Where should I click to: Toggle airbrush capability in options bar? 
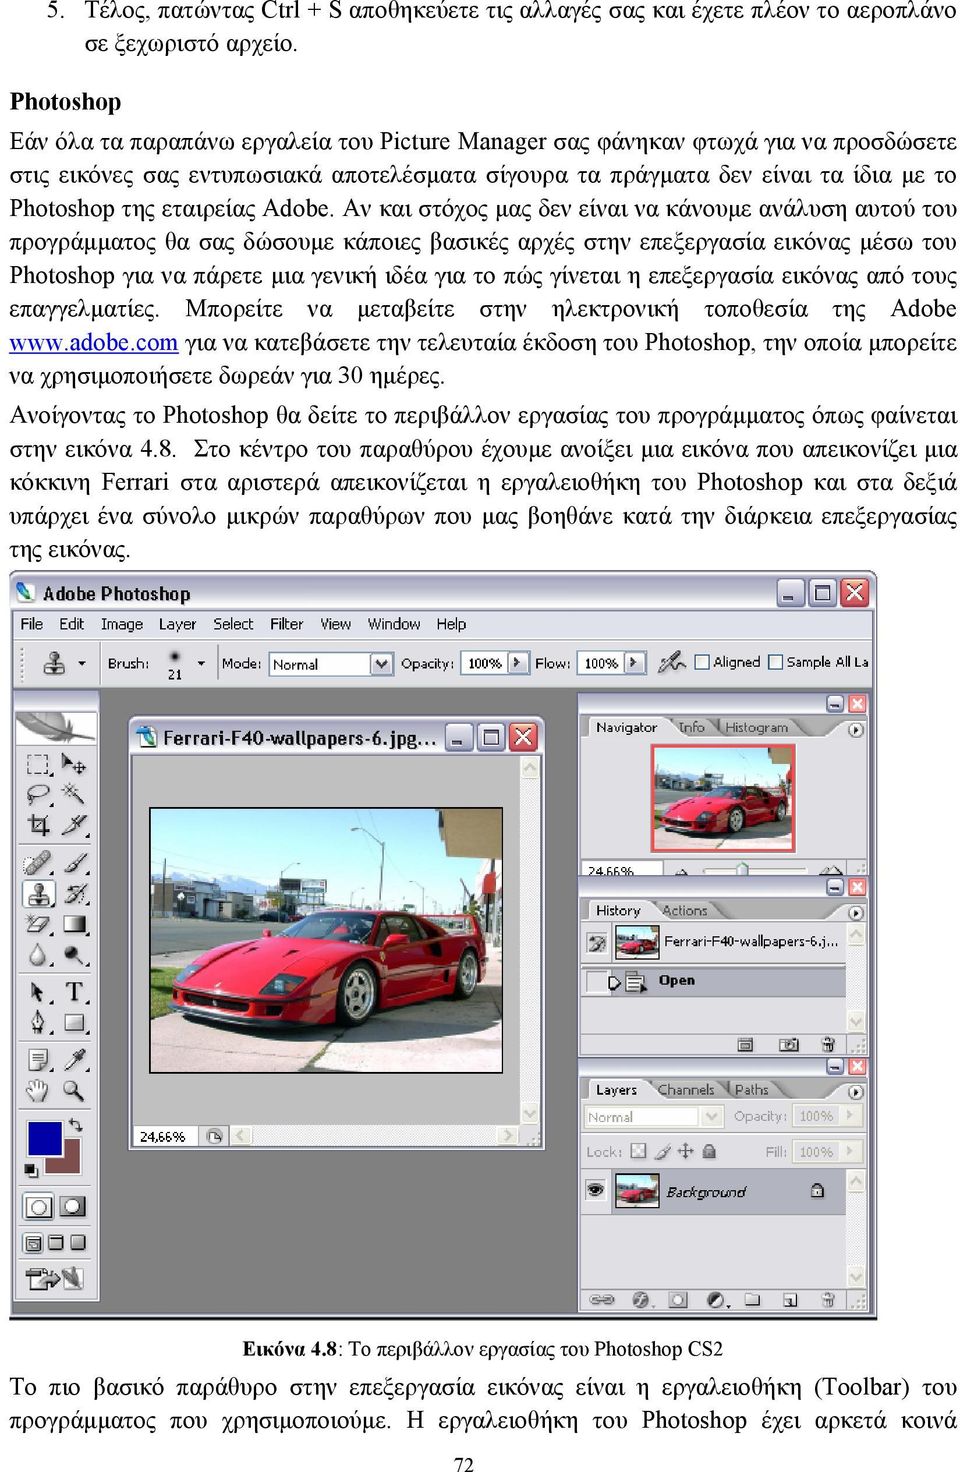[x=672, y=662]
